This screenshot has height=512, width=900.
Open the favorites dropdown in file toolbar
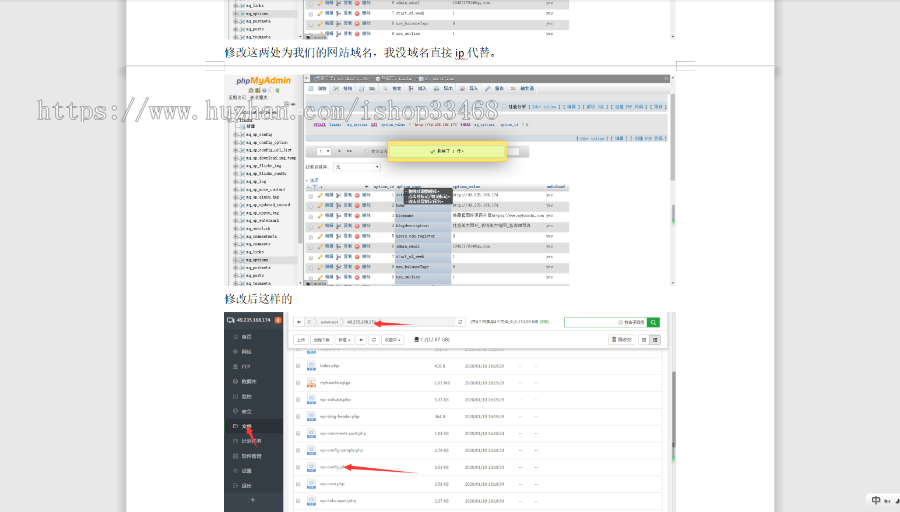click(393, 340)
